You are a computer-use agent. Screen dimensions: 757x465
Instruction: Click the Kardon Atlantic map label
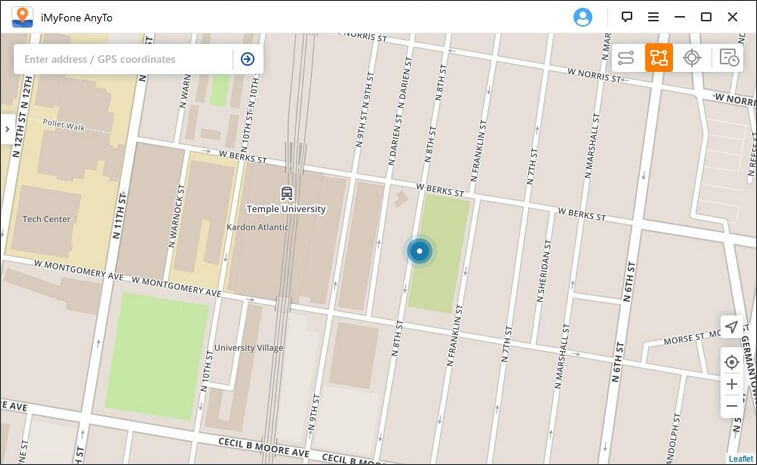click(257, 227)
